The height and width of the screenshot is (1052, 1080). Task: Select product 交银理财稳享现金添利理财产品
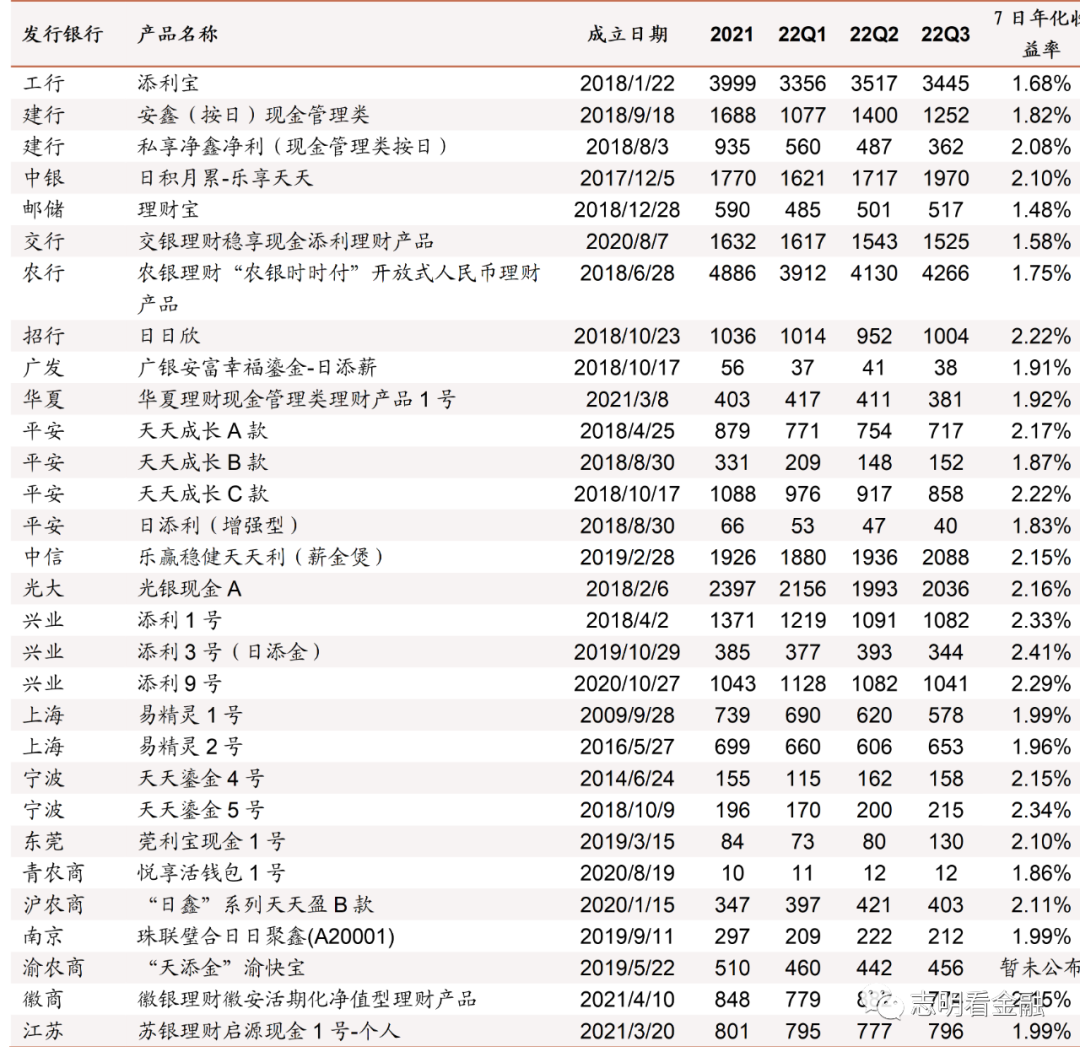[285, 241]
